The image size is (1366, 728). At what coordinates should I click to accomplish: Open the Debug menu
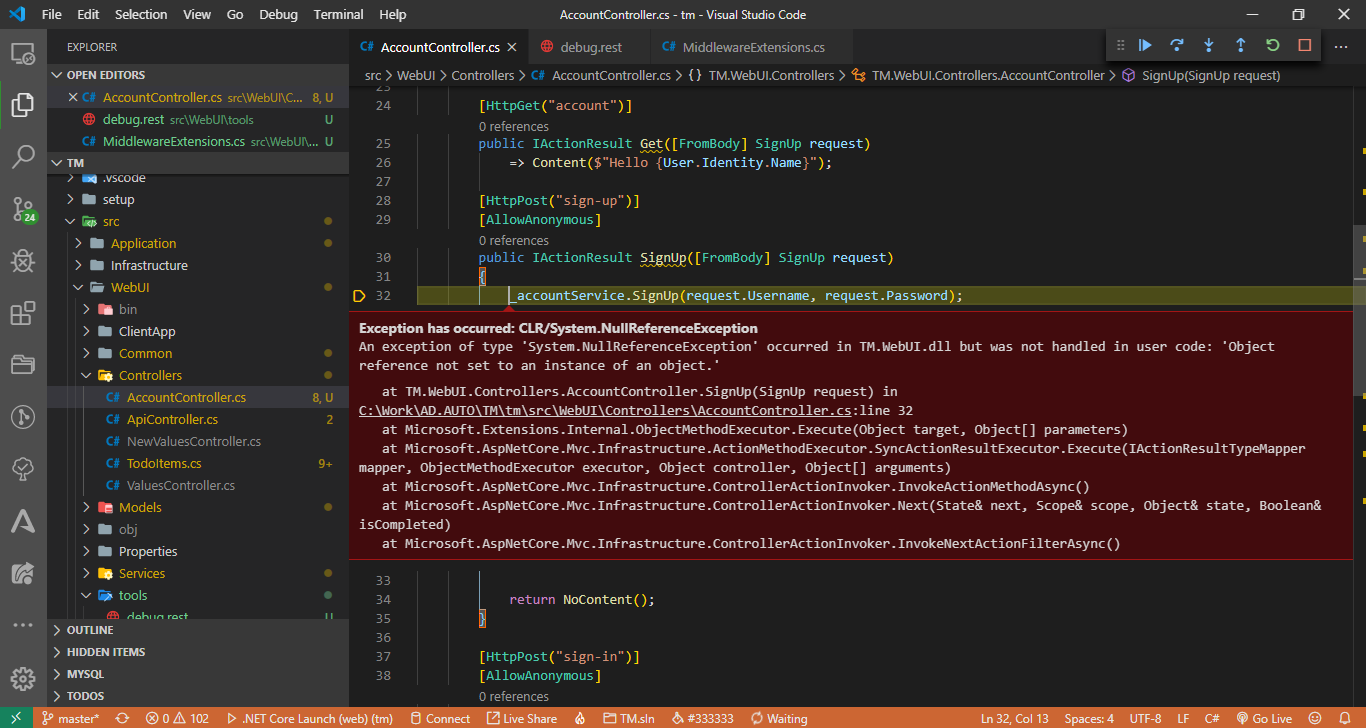coord(278,14)
